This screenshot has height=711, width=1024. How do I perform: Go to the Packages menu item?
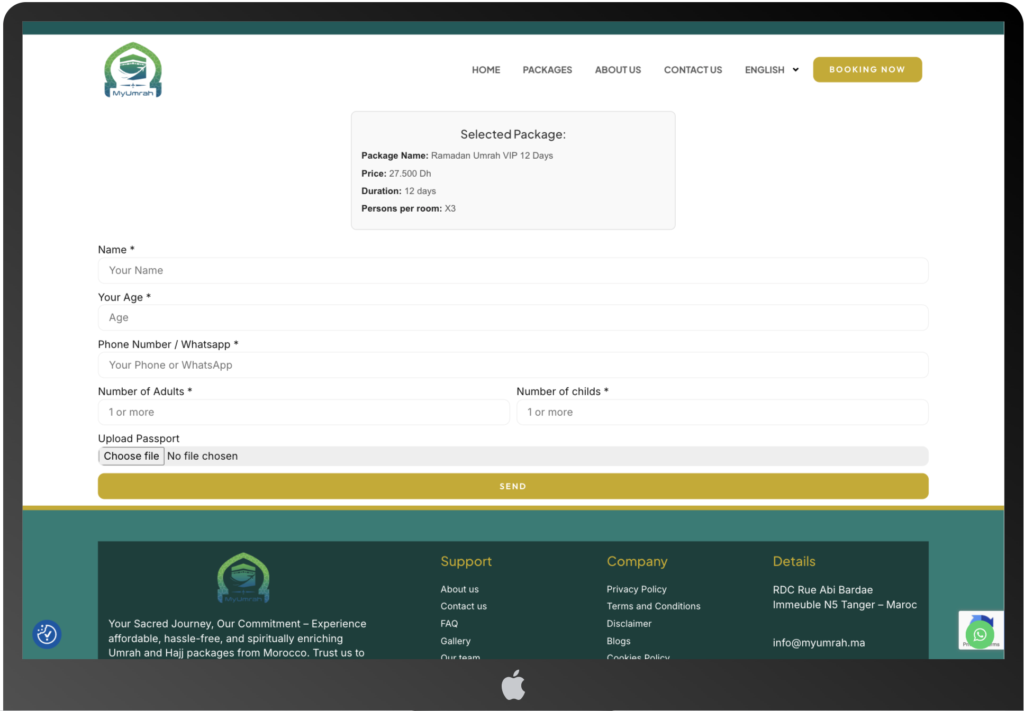547,70
